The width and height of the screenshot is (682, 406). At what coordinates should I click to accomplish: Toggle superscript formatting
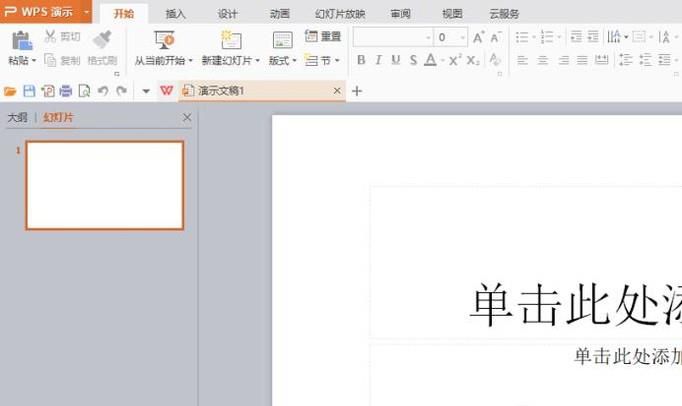pos(455,60)
